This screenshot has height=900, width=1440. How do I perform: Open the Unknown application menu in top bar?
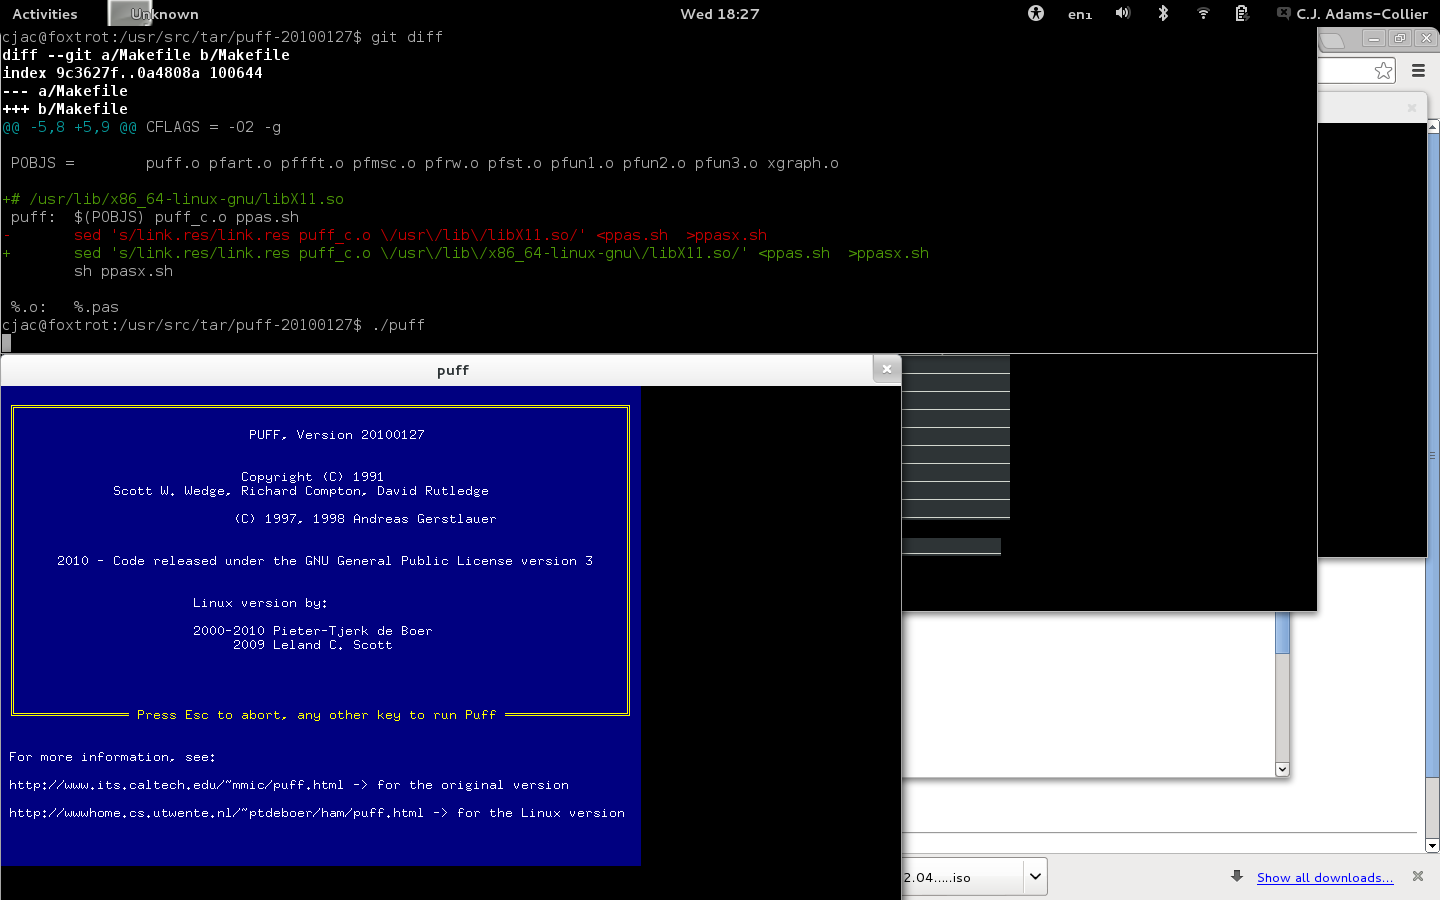point(154,14)
